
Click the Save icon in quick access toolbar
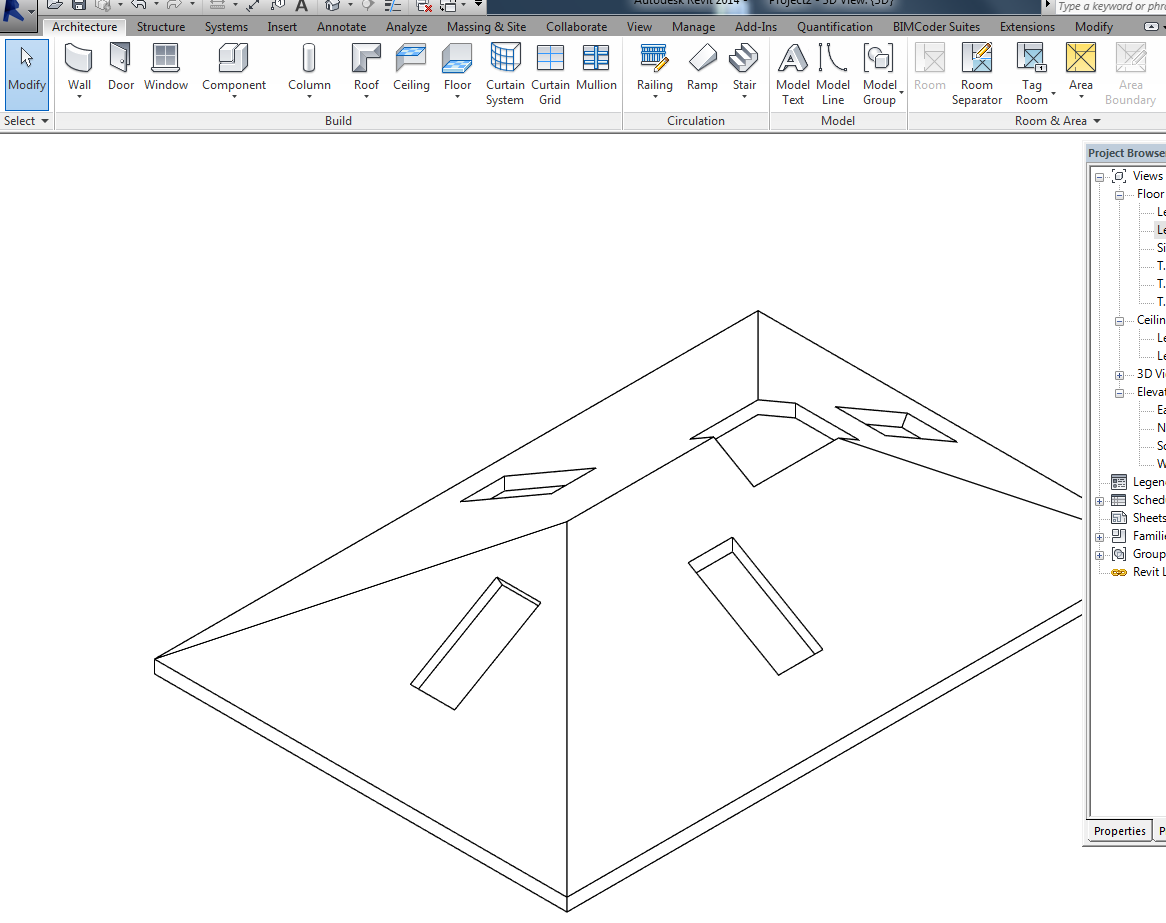(79, 6)
